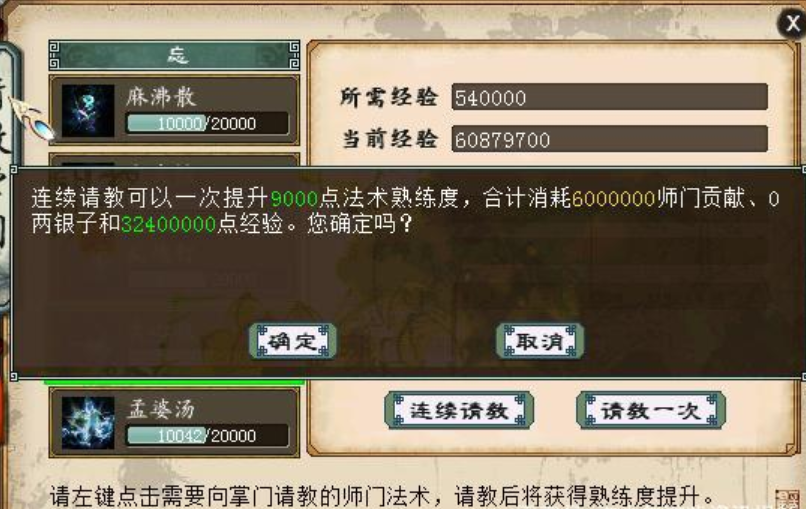This screenshot has width=806, height=509.
Task: Select the 麻沸散 proficiency progress bar
Action: pos(208,123)
